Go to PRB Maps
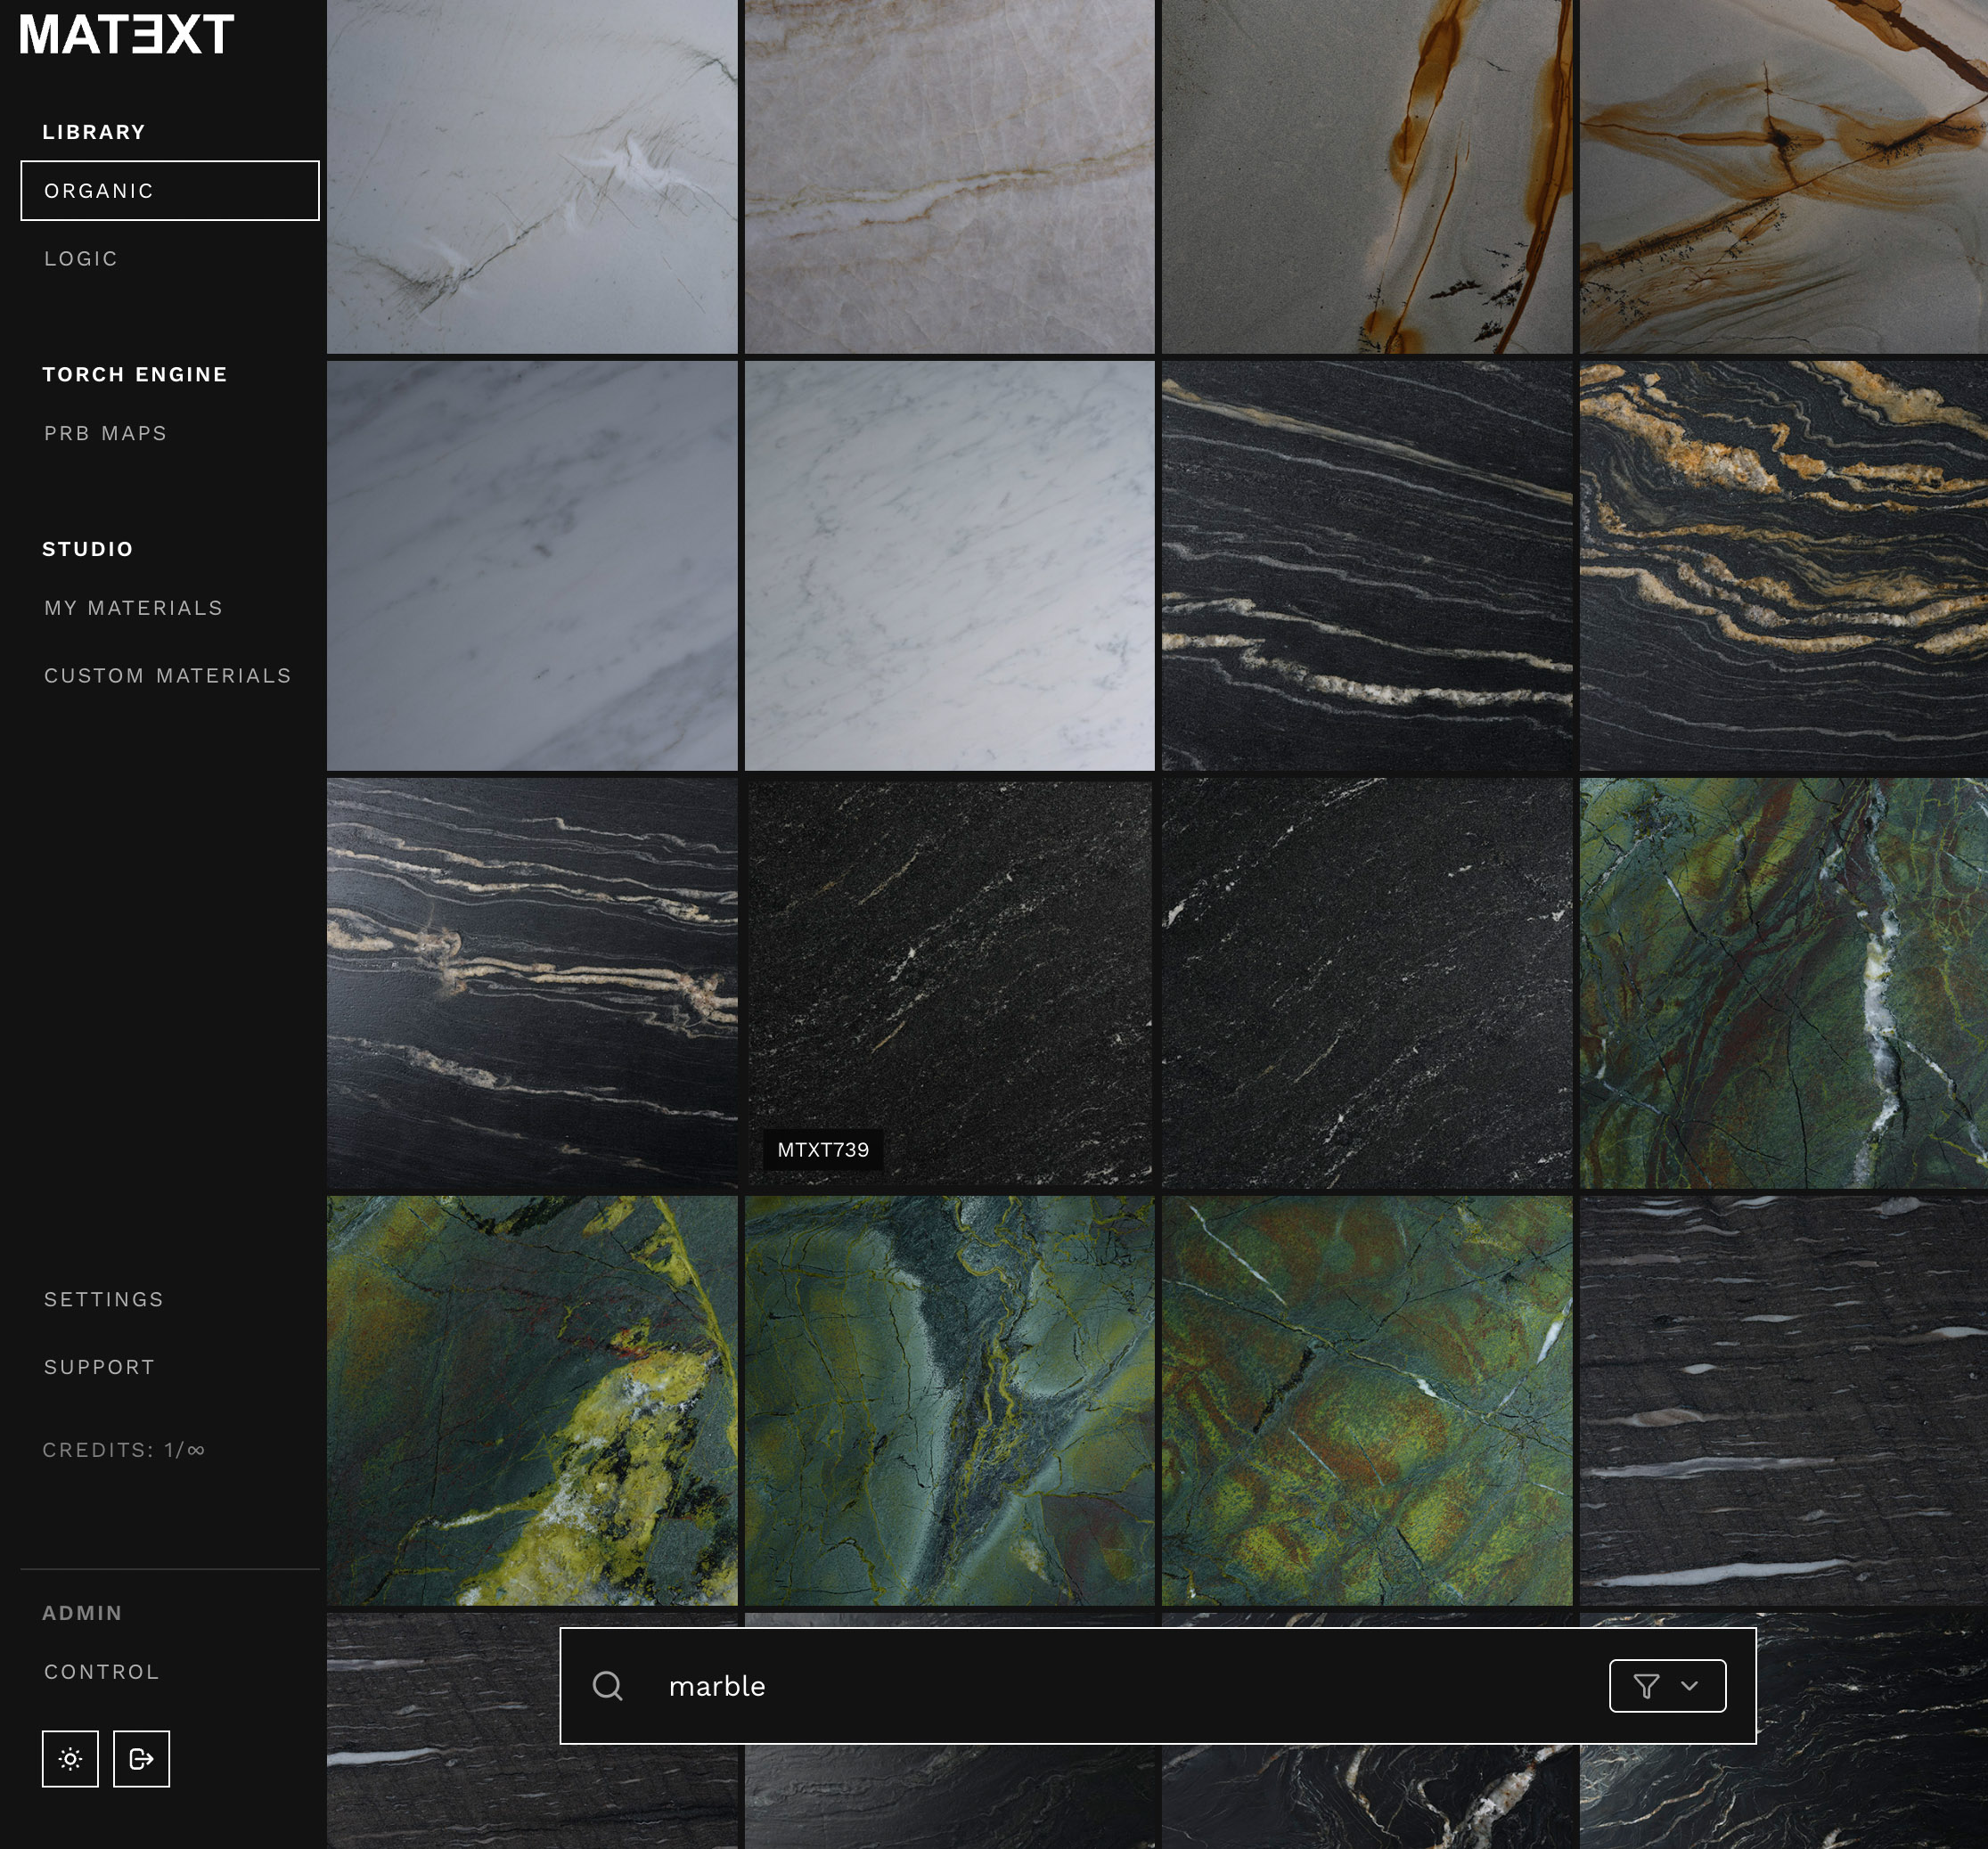 pyautogui.click(x=105, y=433)
